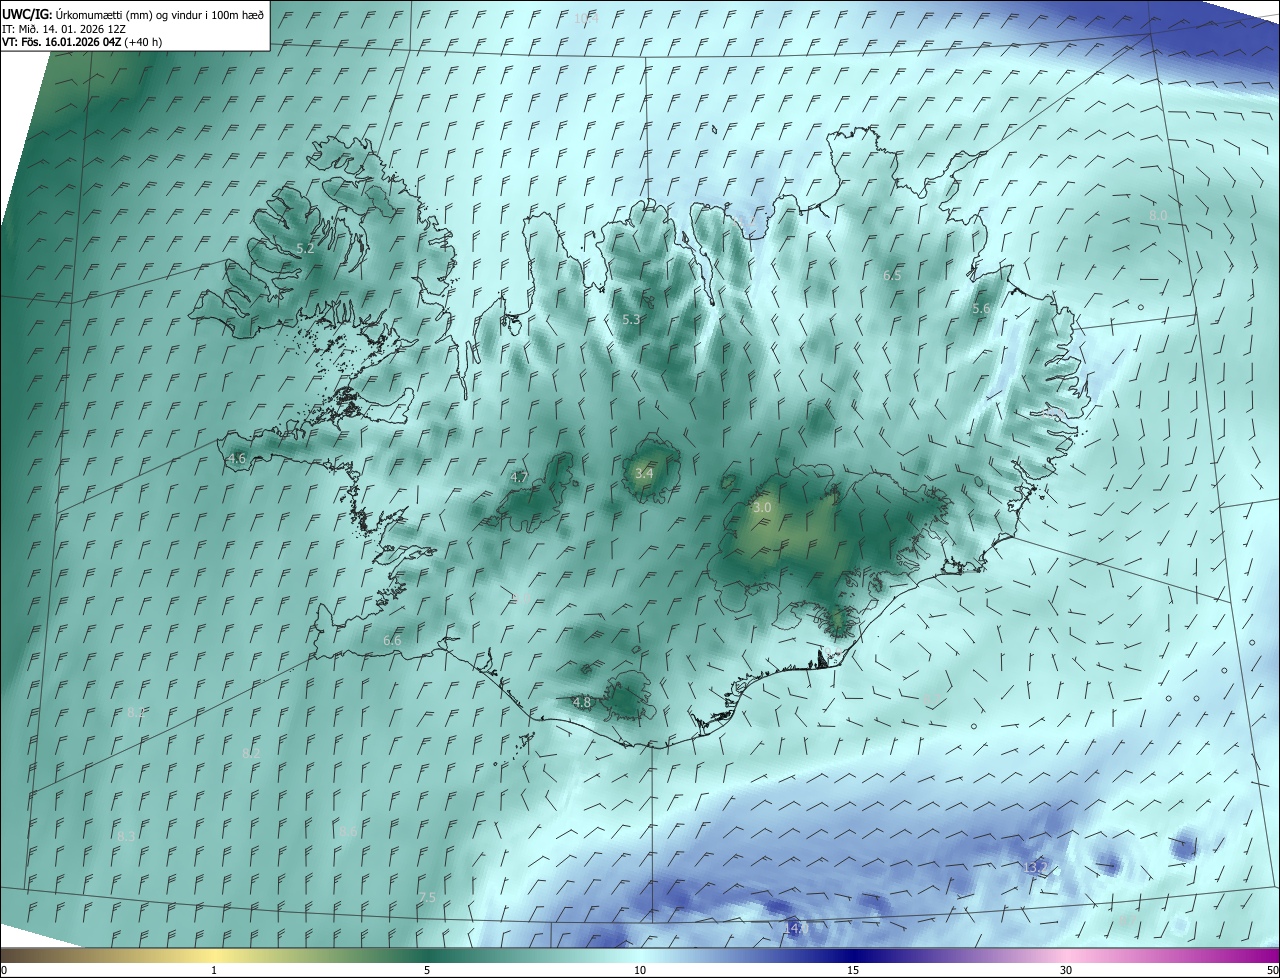The image size is (1280, 978).
Task: Click the 8.0 value label over the northeast sea
Action: [1158, 216]
